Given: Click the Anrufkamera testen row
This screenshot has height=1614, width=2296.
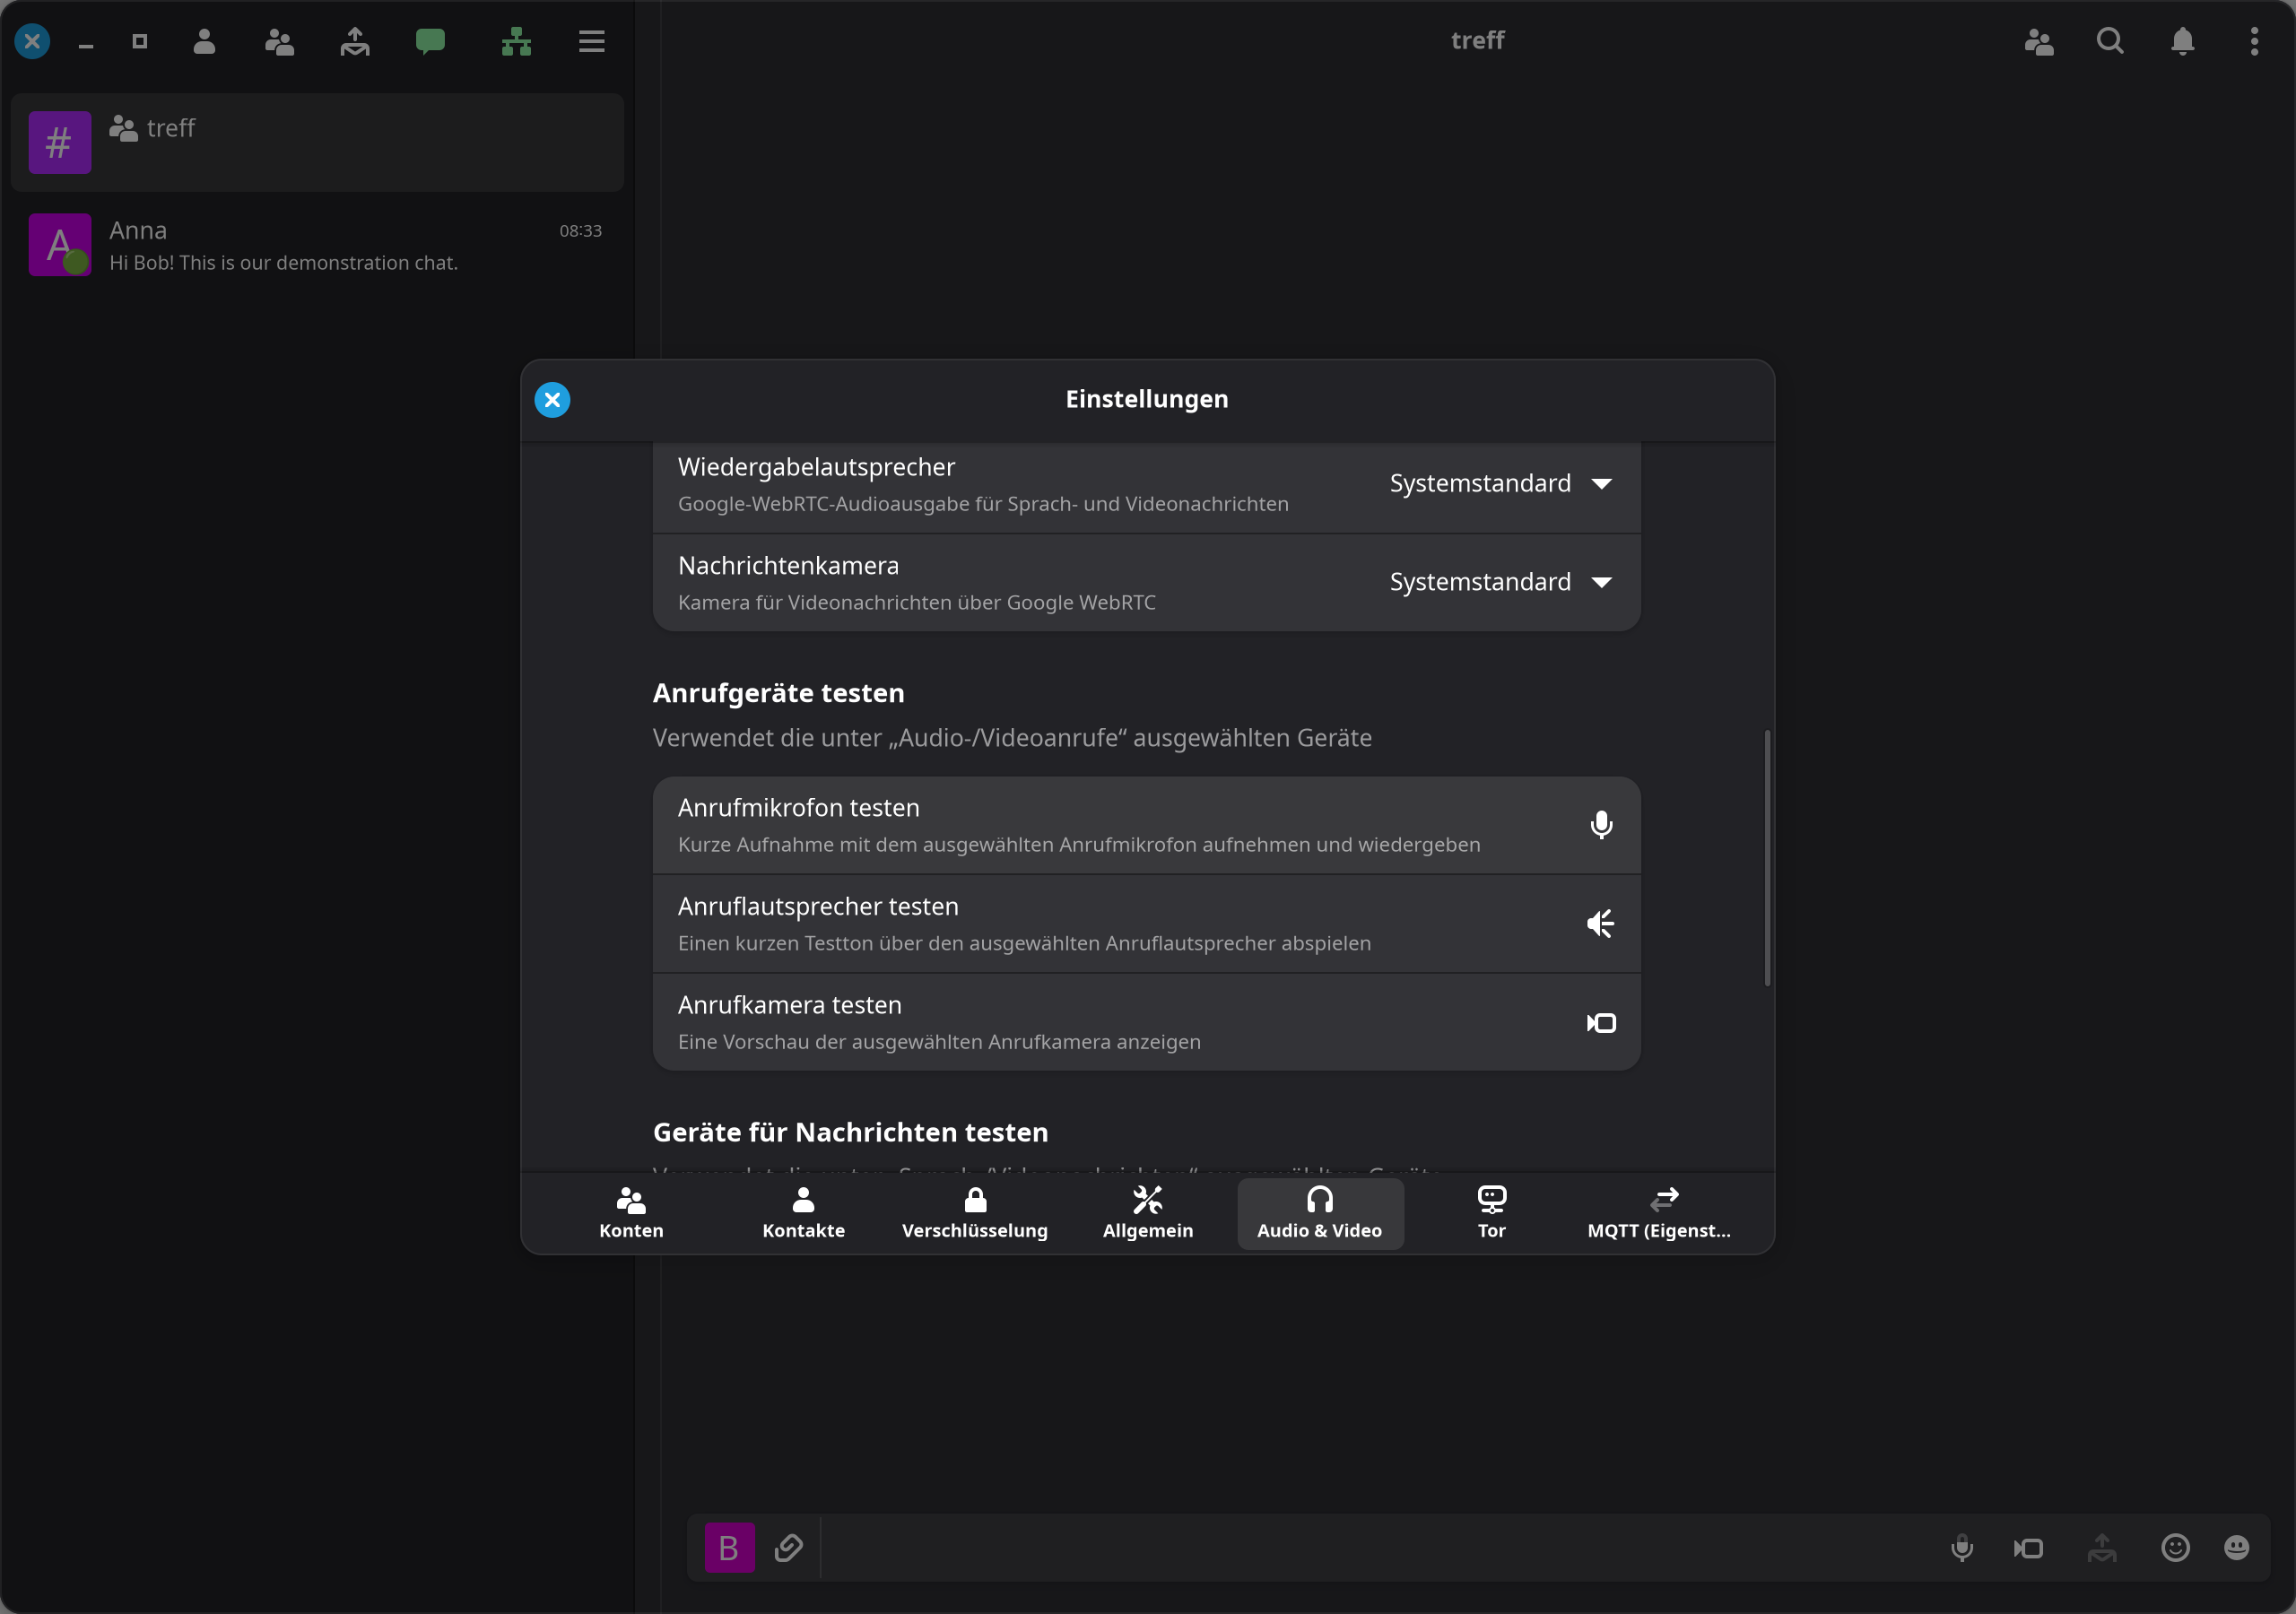Looking at the screenshot, I should (x=1146, y=1022).
